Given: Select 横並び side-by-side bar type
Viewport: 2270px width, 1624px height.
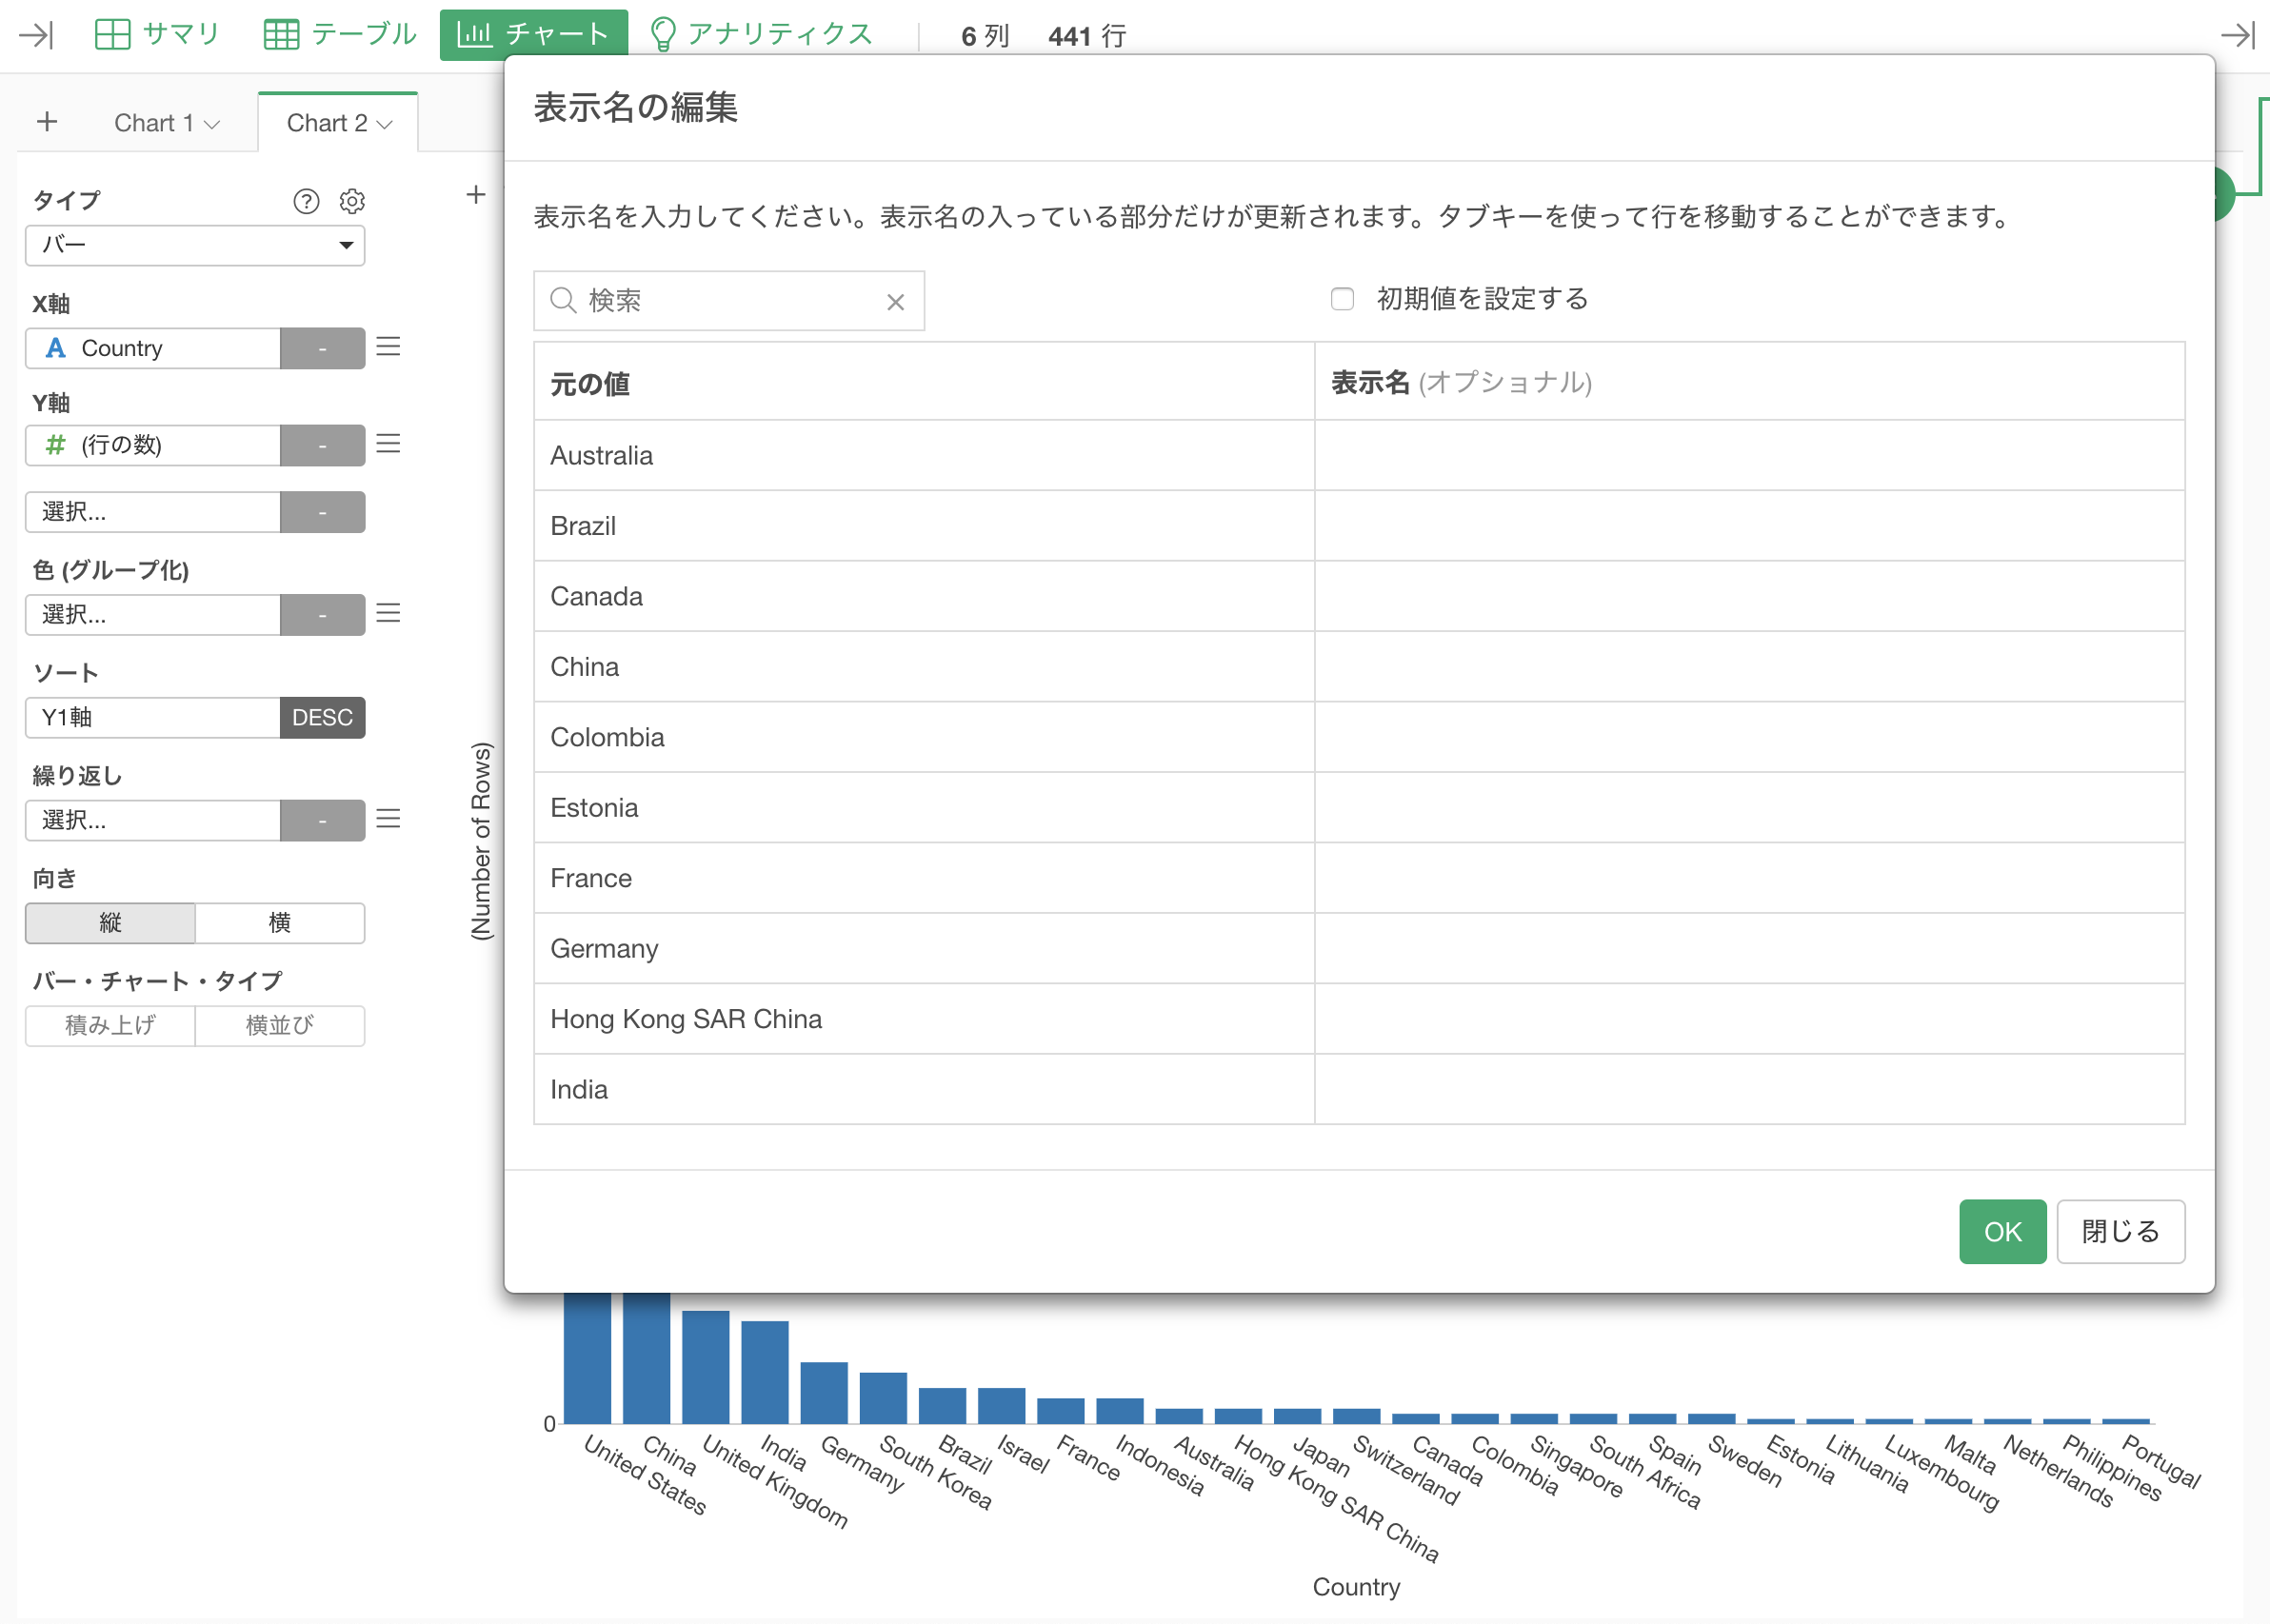Looking at the screenshot, I should 280,1026.
